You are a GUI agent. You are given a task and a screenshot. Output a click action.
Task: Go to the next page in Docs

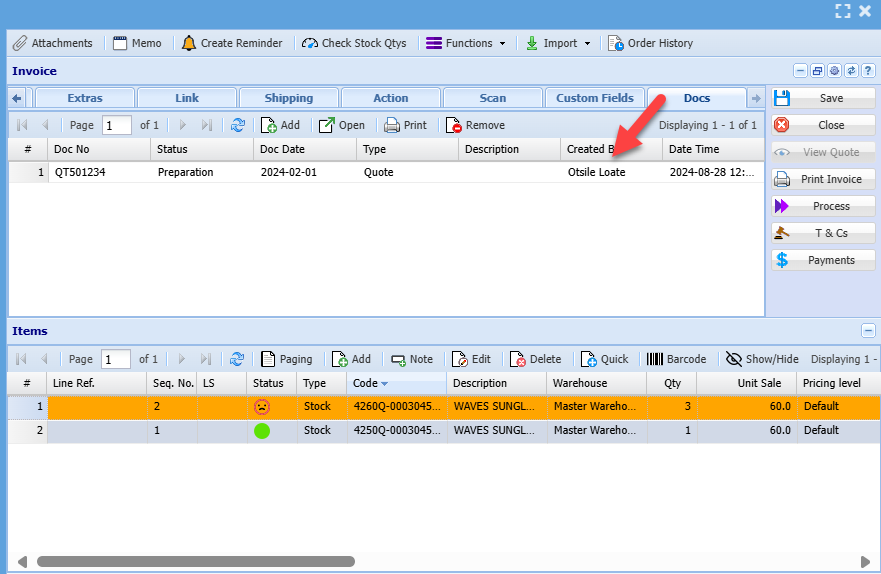point(182,125)
